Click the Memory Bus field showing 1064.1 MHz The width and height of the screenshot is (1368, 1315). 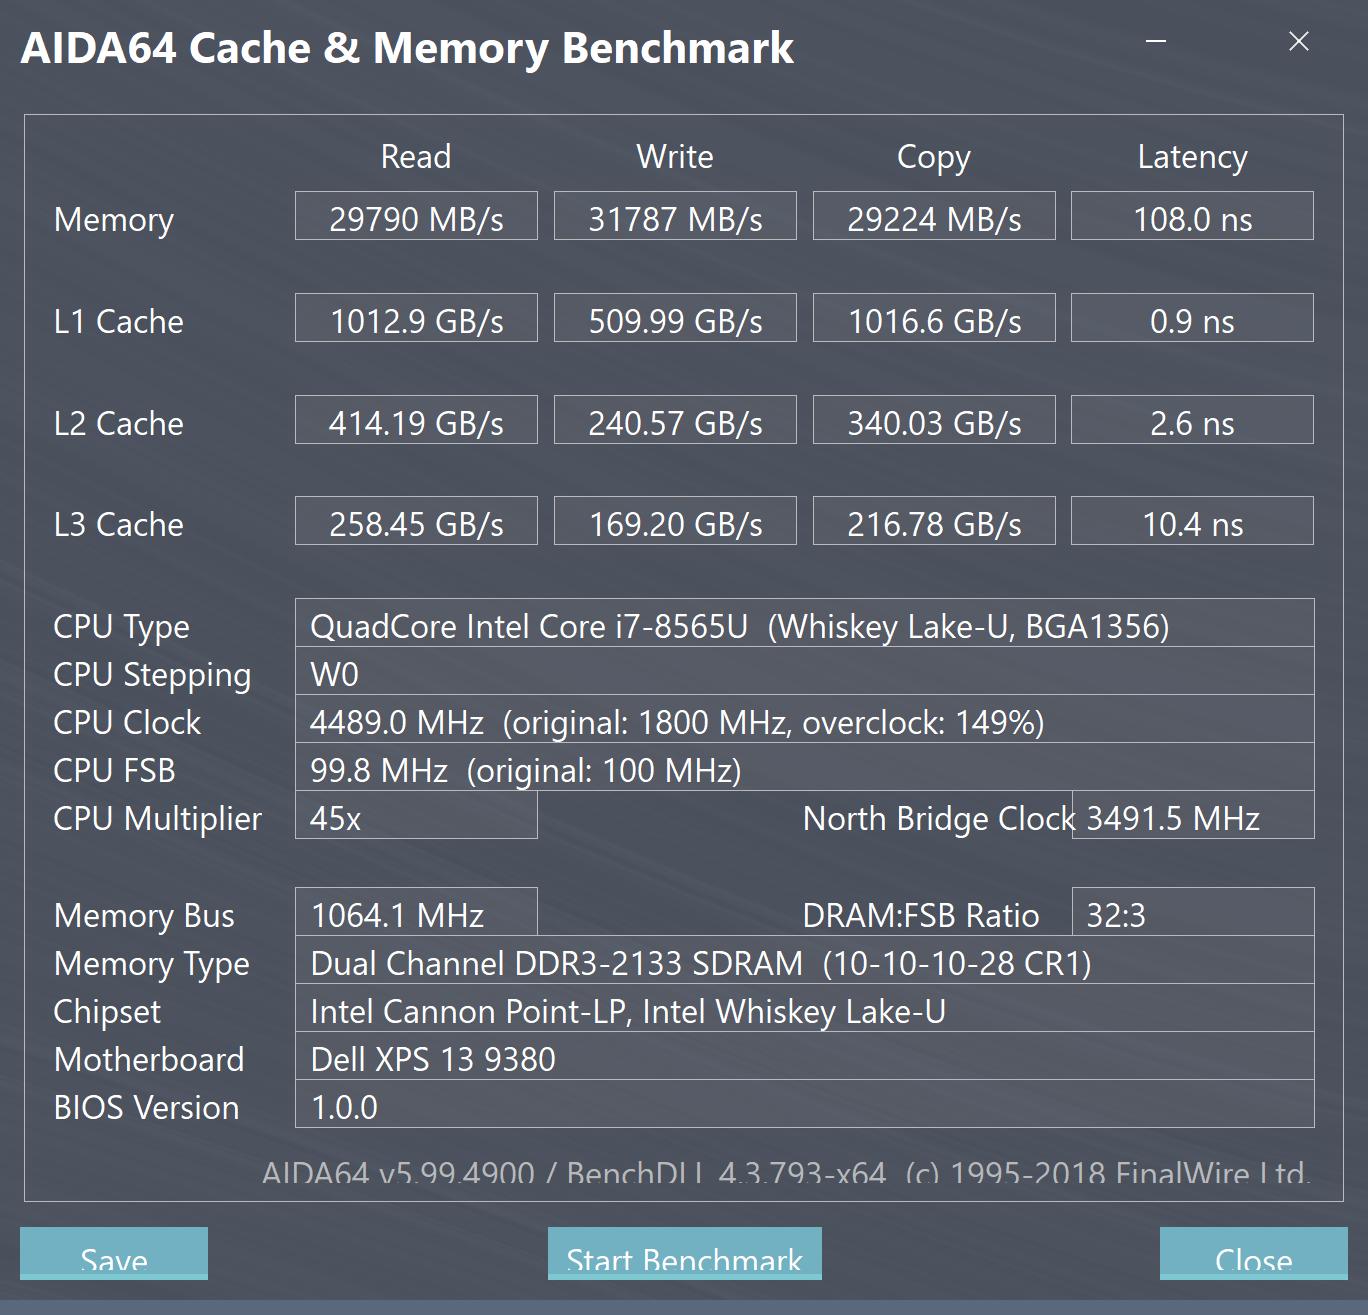pos(416,914)
